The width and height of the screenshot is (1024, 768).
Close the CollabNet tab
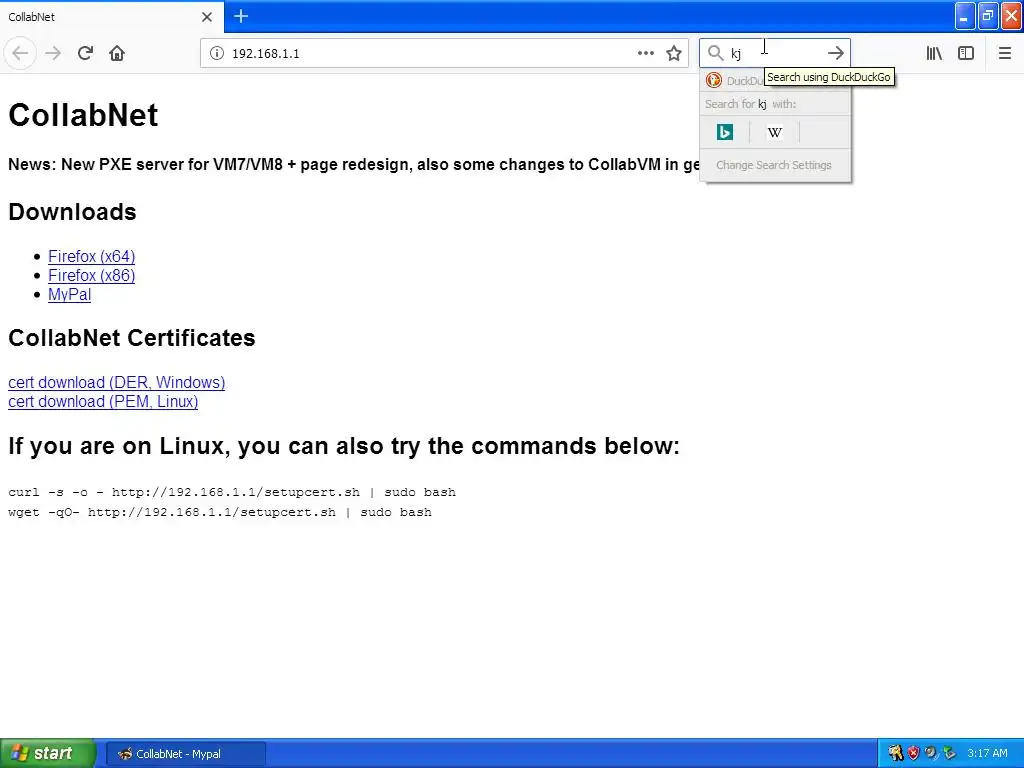pos(206,16)
